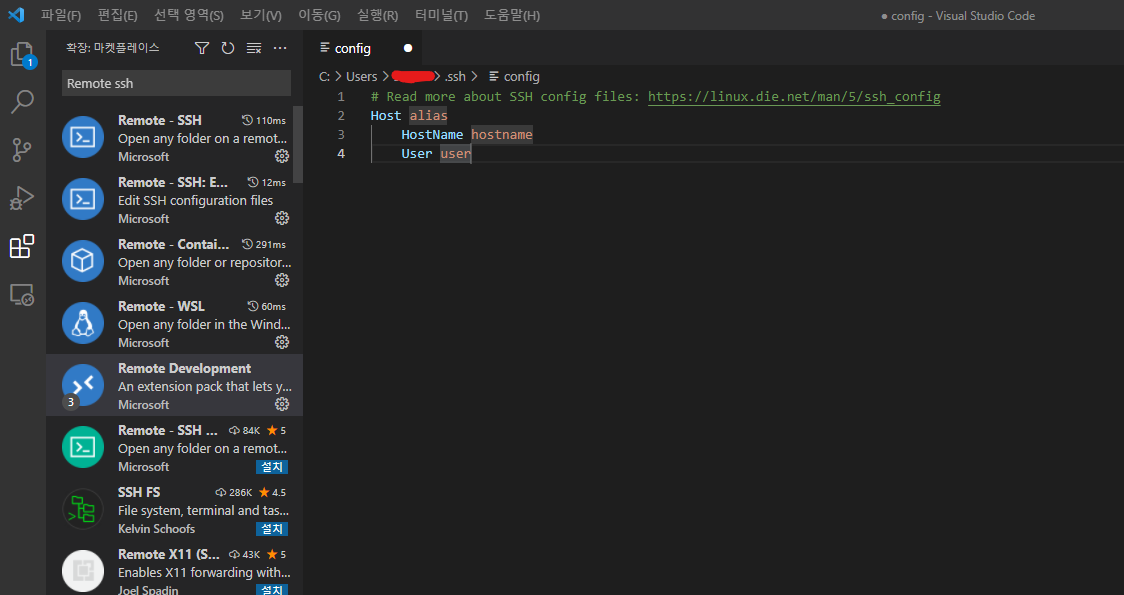Click the user value on line 4
1124x595 pixels.
tap(455, 153)
